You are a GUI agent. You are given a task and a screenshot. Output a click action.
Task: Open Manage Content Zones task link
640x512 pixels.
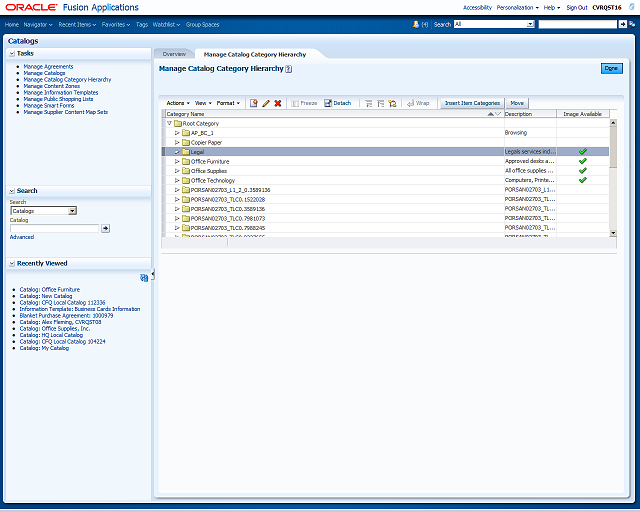coord(51,86)
